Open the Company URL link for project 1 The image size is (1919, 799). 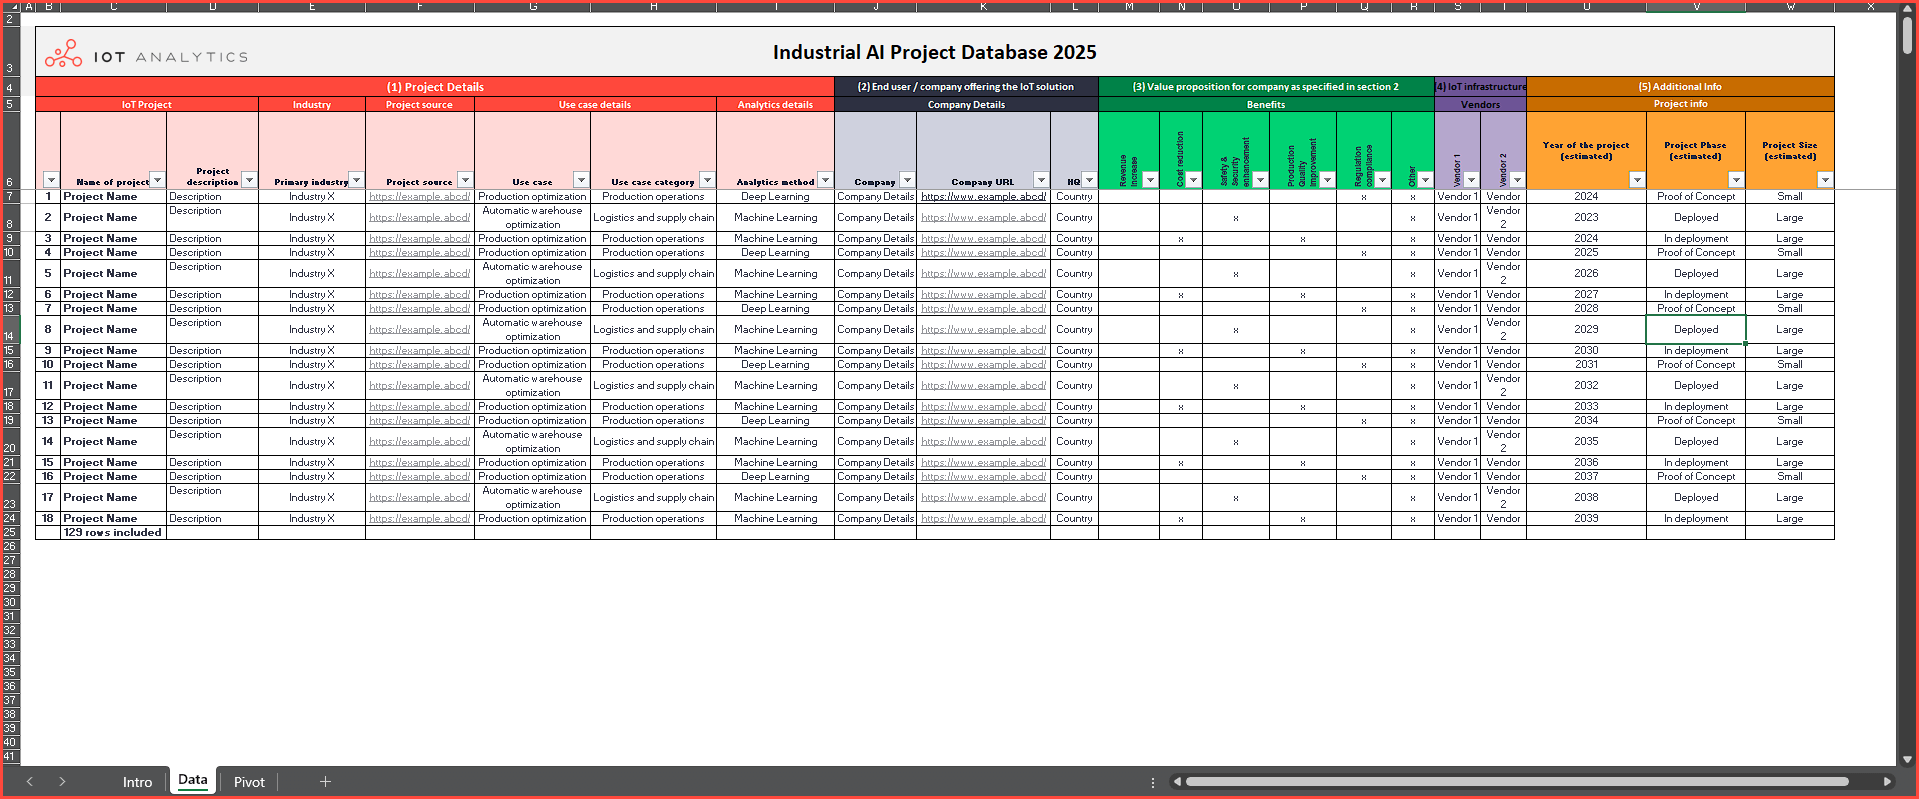pos(983,197)
